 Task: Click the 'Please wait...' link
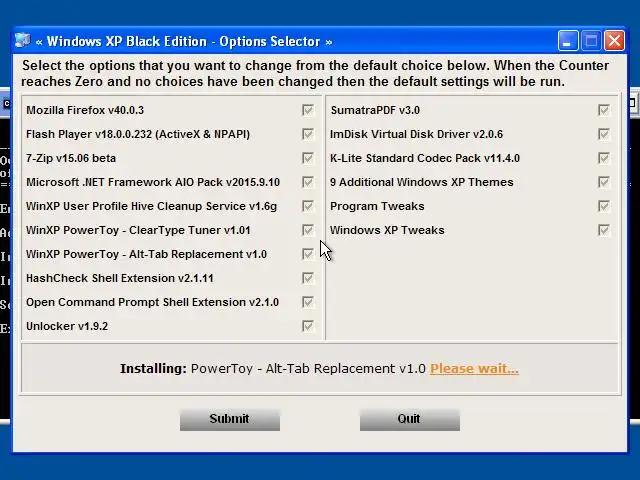pos(474,369)
